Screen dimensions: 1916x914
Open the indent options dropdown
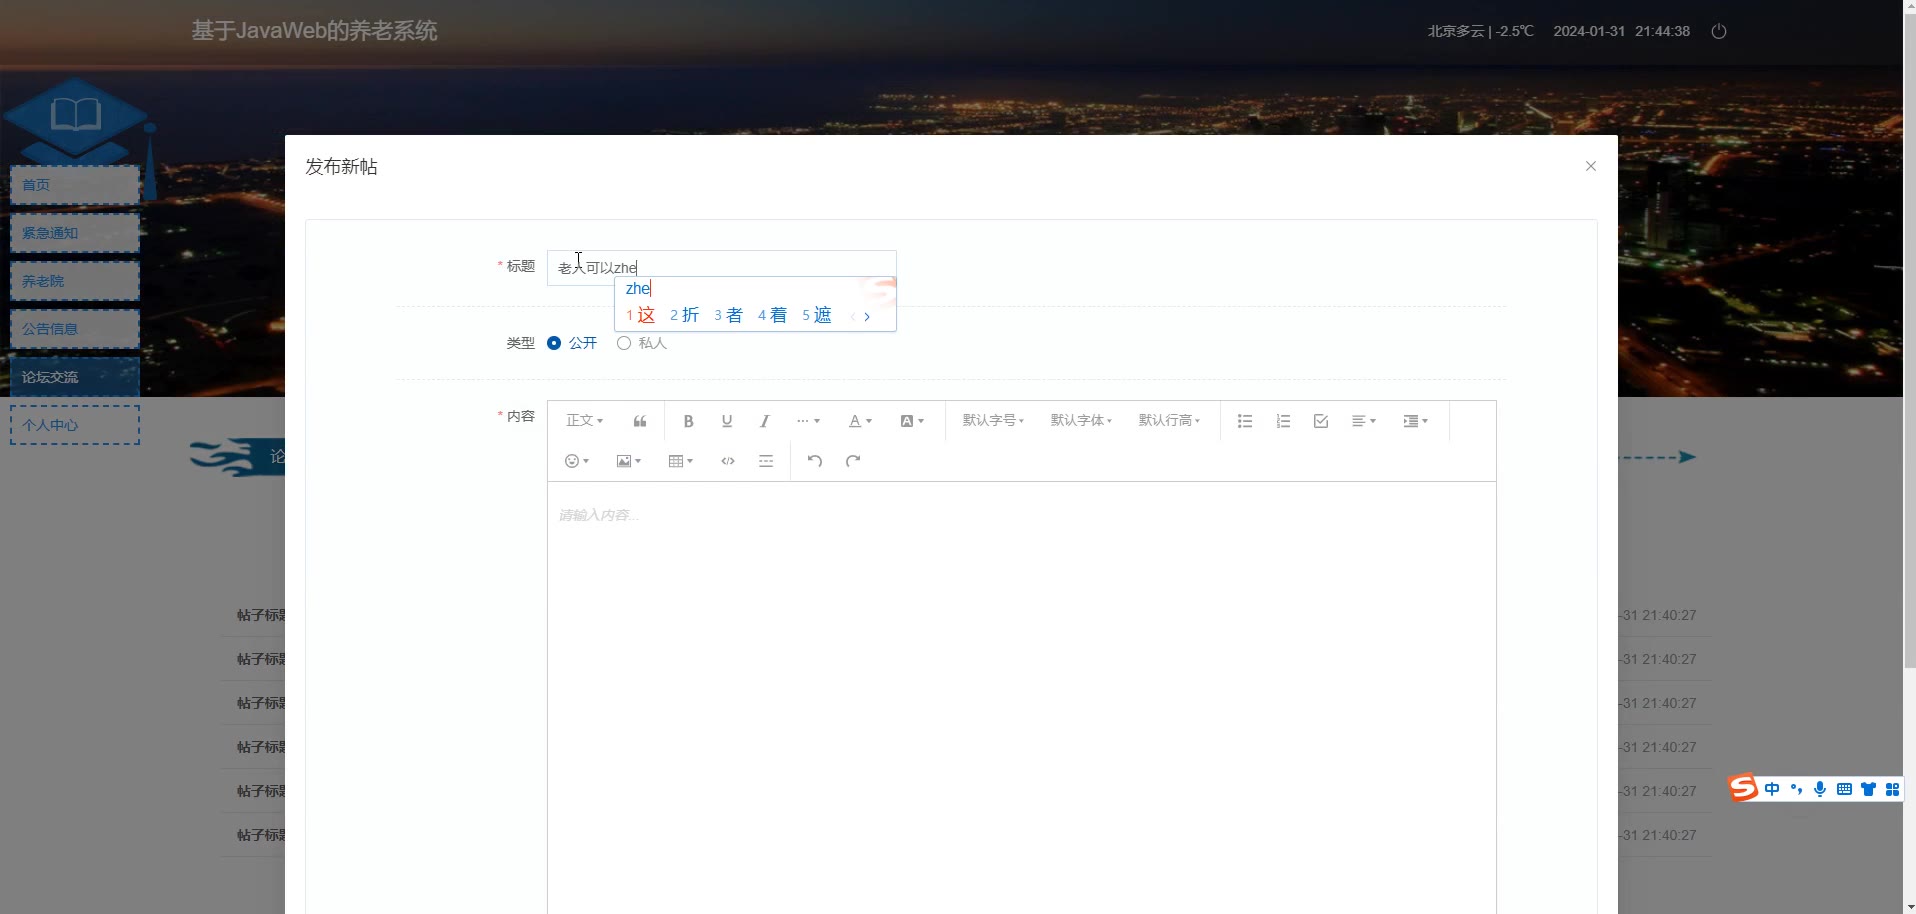(1415, 421)
